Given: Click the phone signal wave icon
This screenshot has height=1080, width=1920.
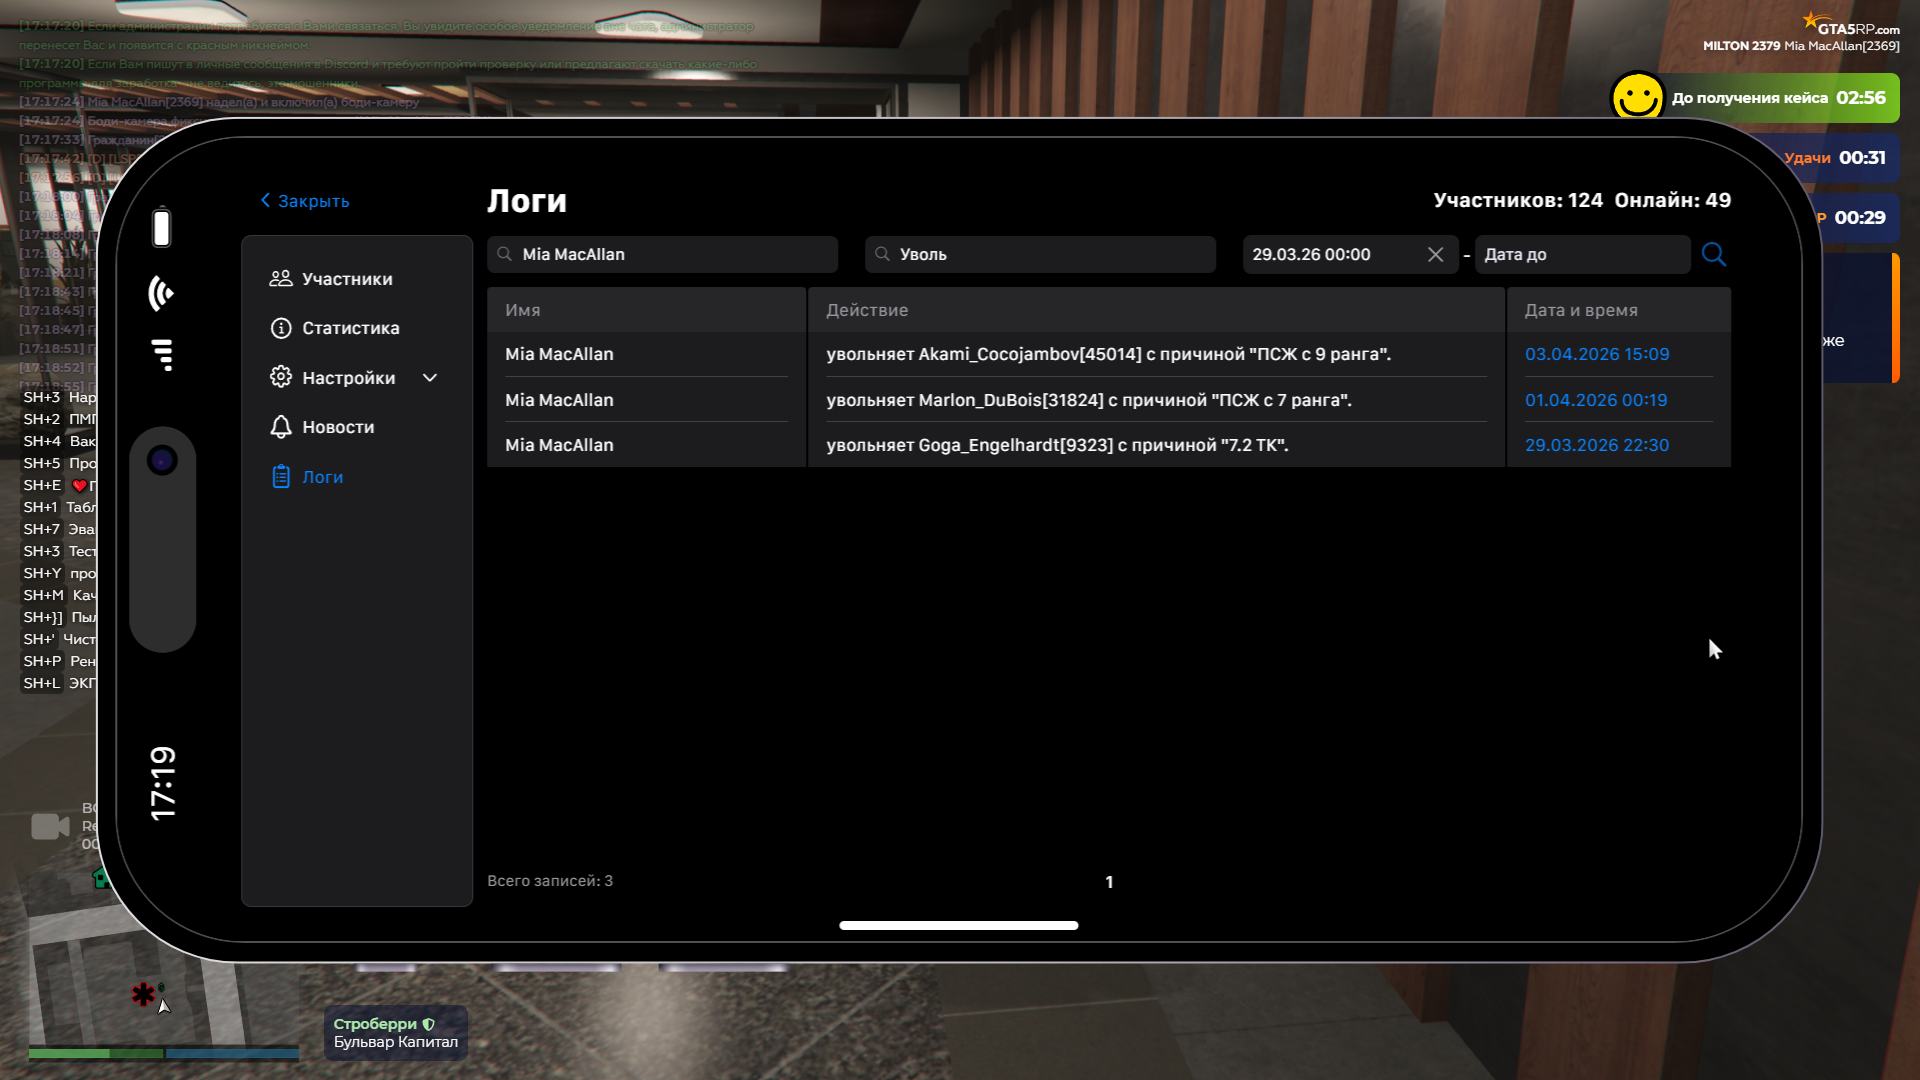Looking at the screenshot, I should tap(161, 293).
